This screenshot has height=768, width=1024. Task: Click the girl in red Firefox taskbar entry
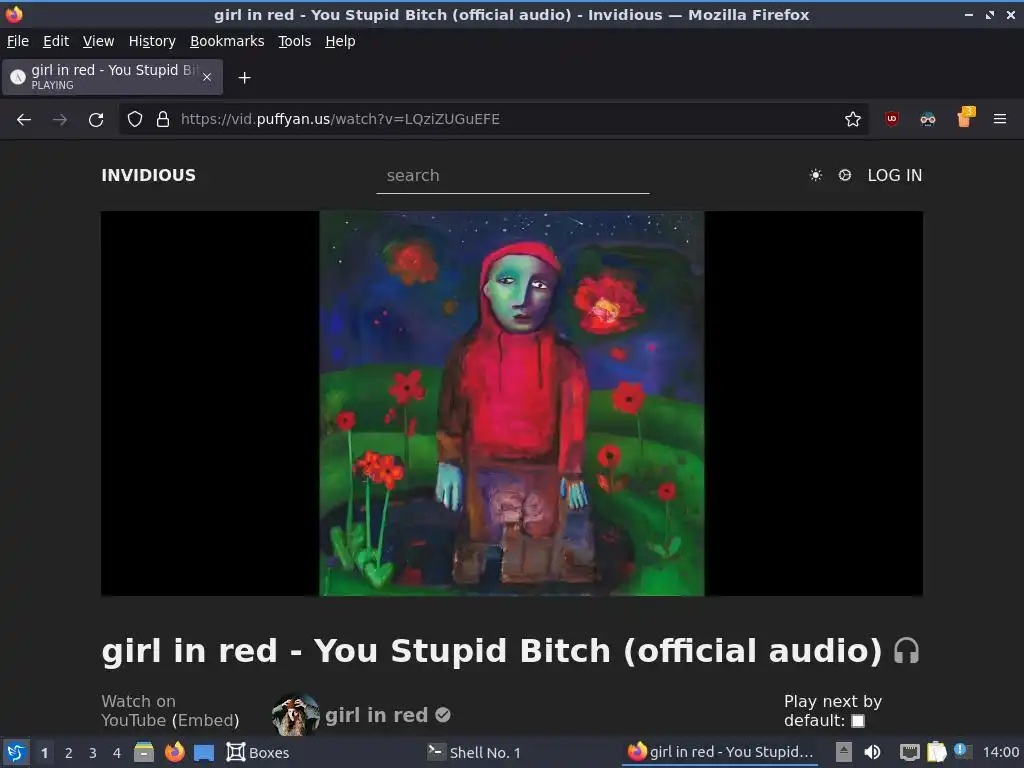[x=720, y=752]
